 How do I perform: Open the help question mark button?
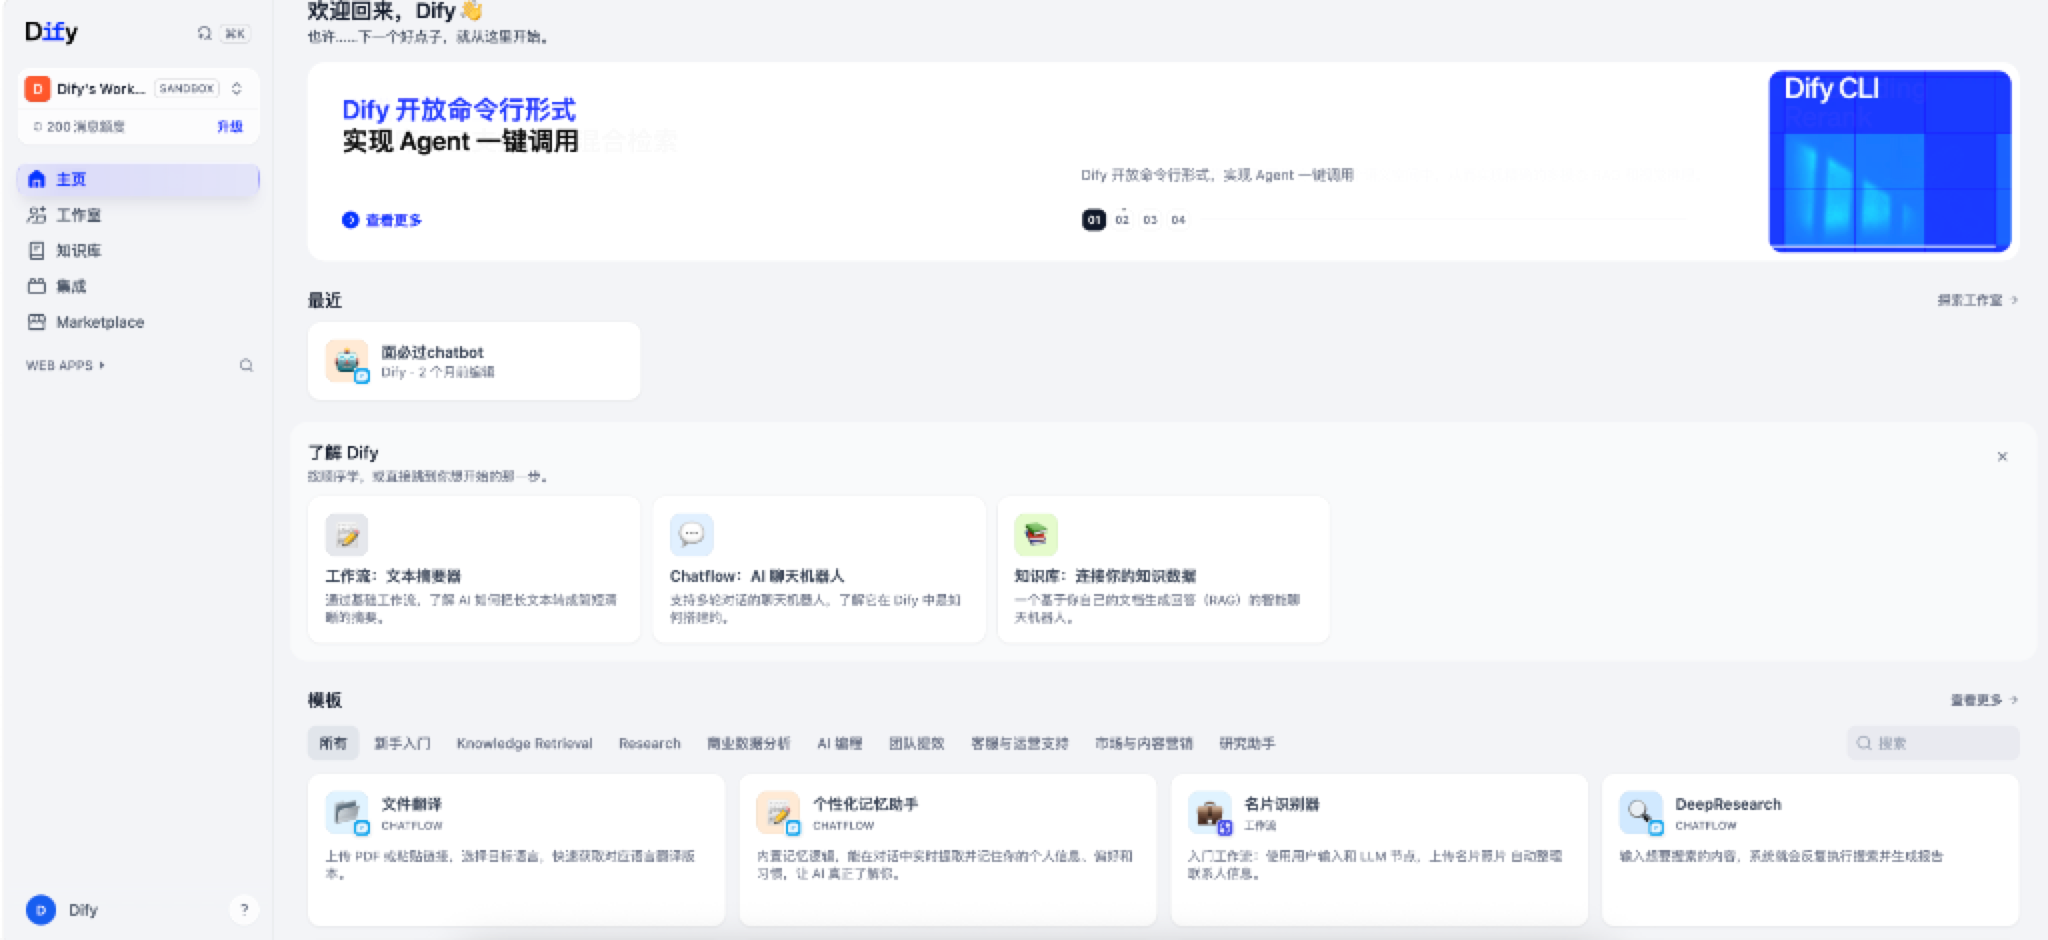pyautogui.click(x=244, y=909)
